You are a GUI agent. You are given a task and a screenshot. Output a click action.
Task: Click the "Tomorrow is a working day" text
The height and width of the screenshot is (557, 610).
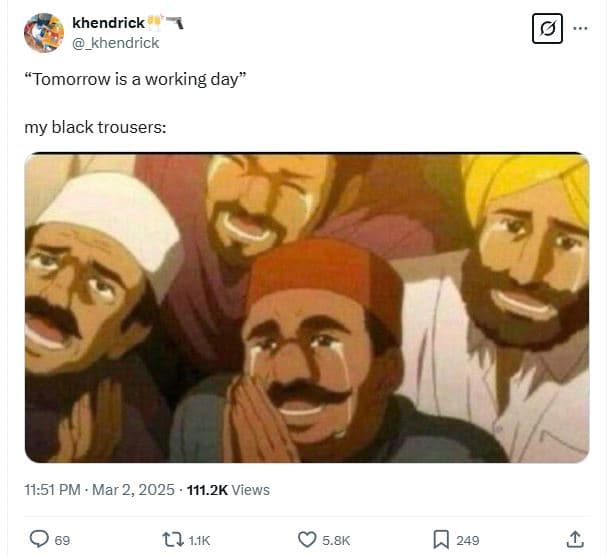(x=135, y=79)
